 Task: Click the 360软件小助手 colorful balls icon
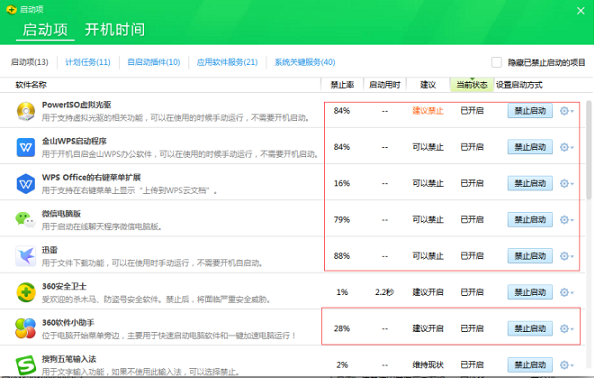[x=25, y=329]
